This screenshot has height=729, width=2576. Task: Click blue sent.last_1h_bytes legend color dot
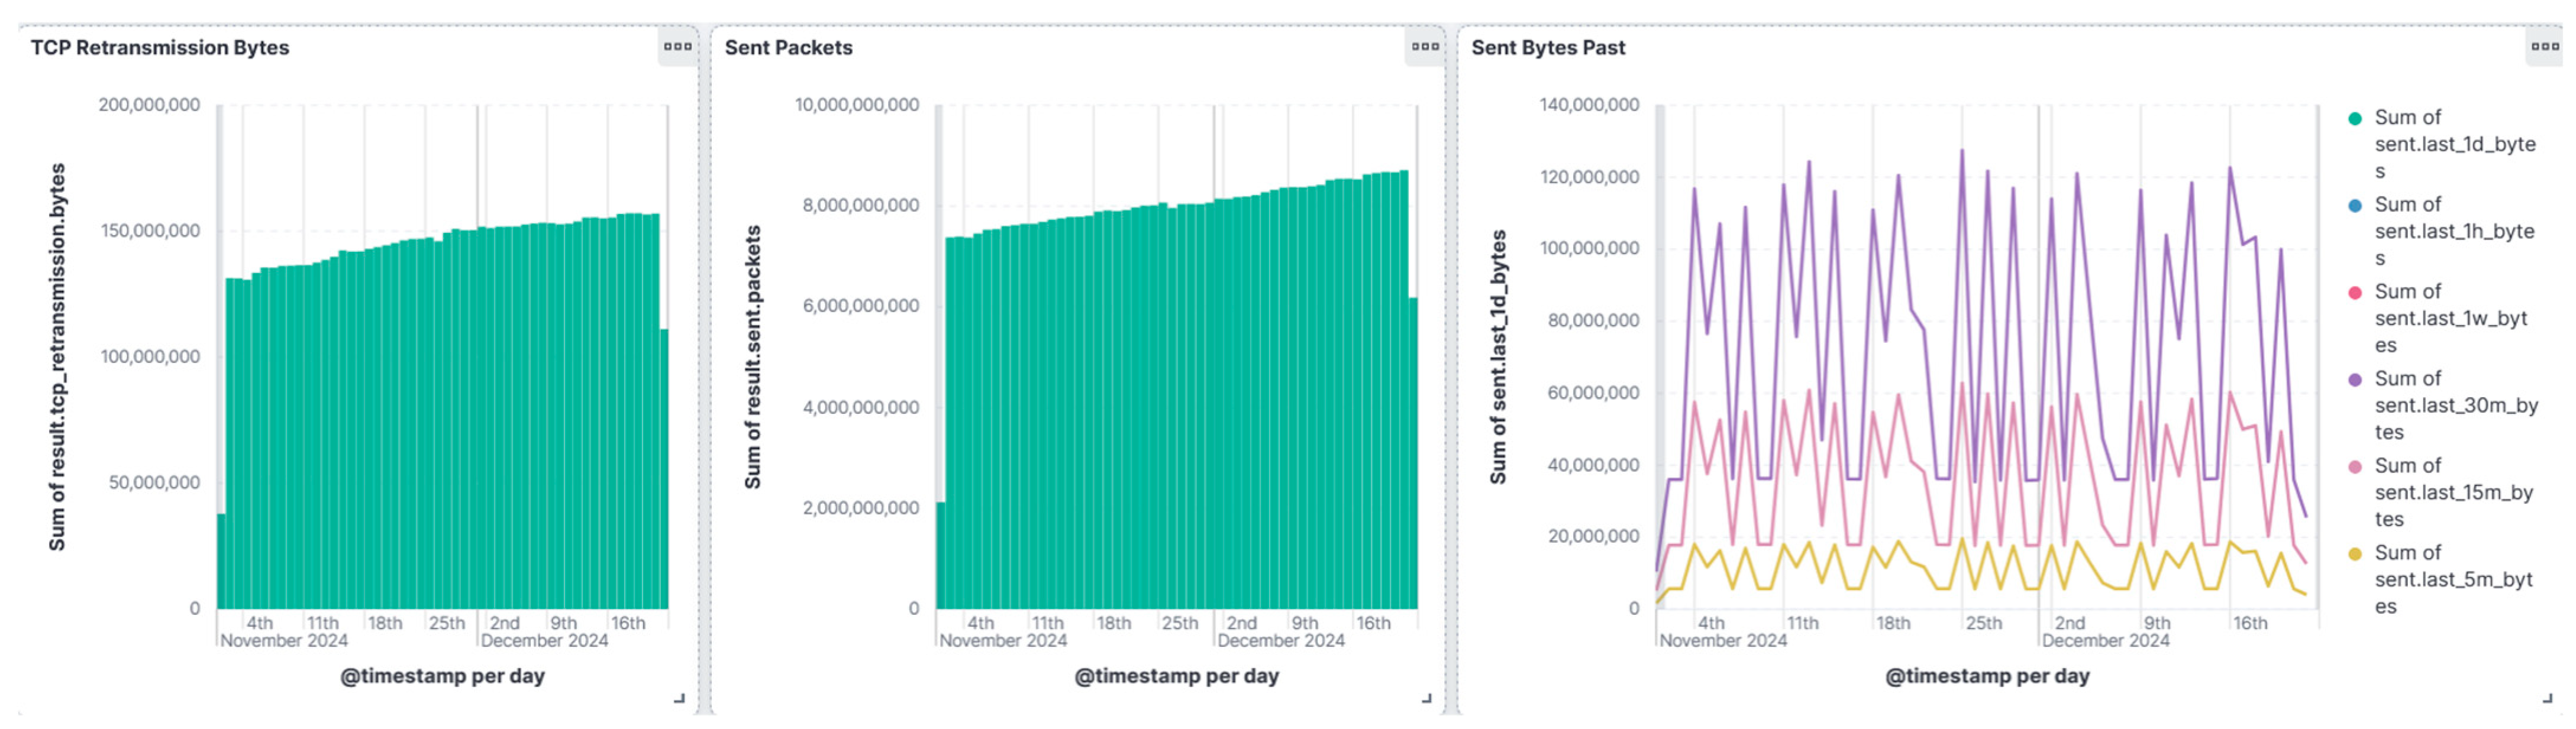2355,206
